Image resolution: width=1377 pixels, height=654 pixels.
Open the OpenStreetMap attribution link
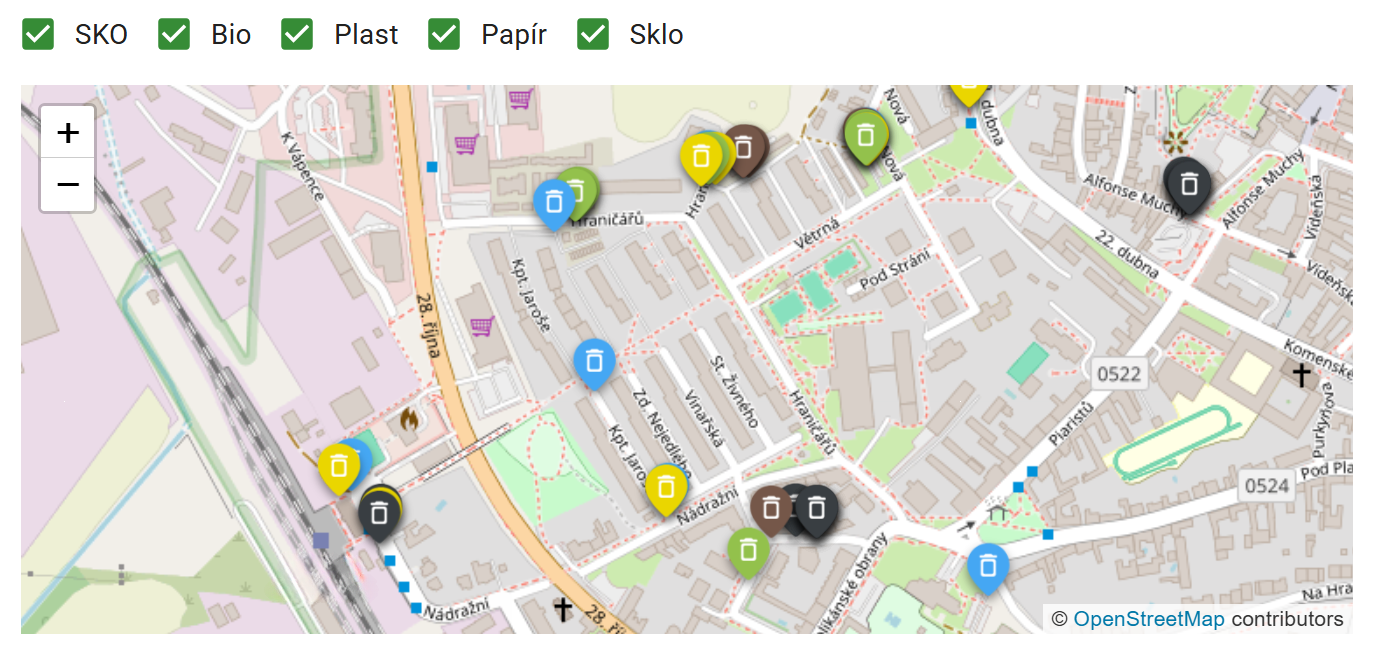1148,619
